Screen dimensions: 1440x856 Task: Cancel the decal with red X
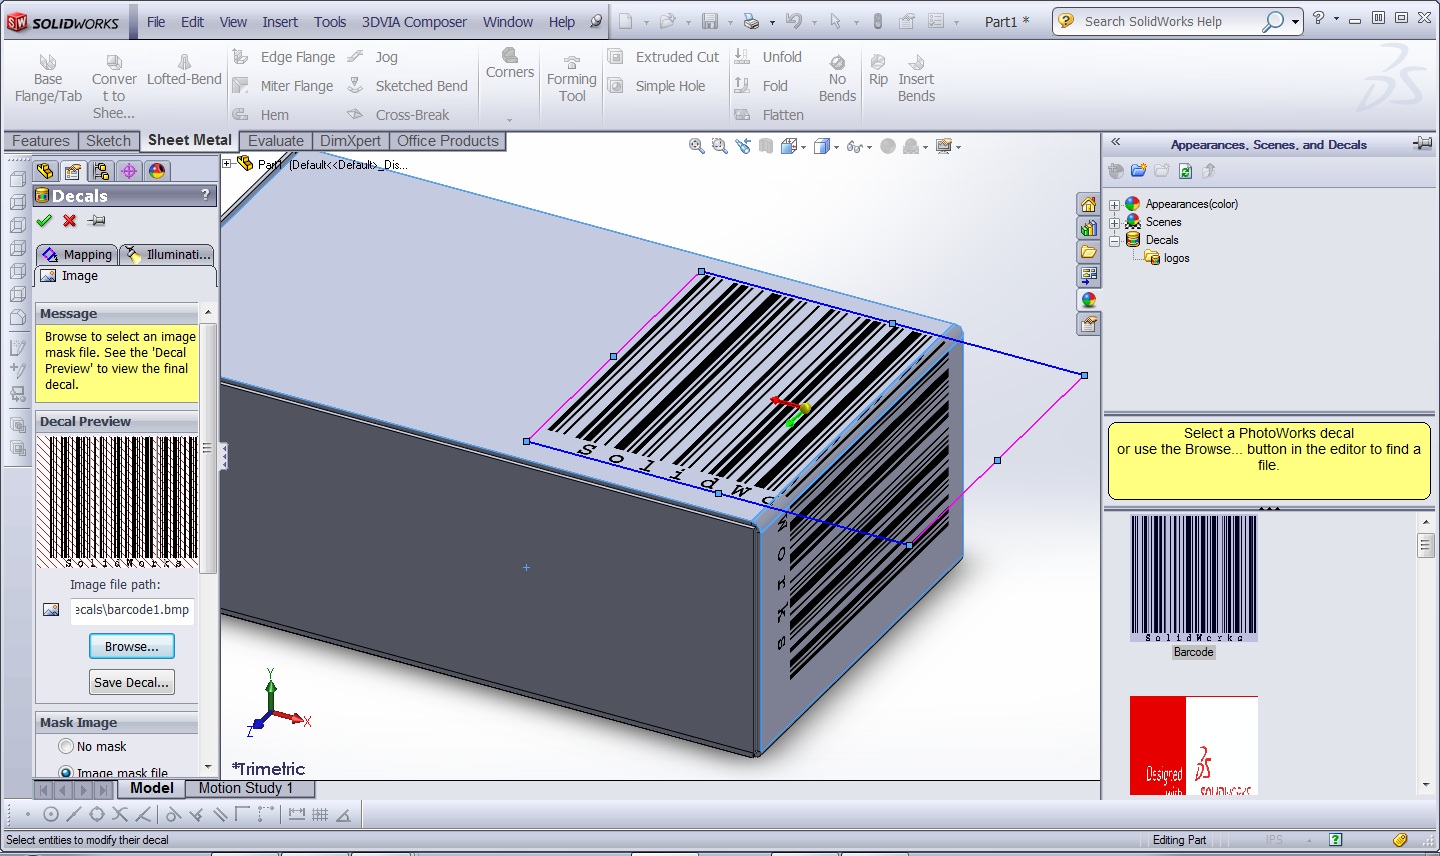(70, 221)
